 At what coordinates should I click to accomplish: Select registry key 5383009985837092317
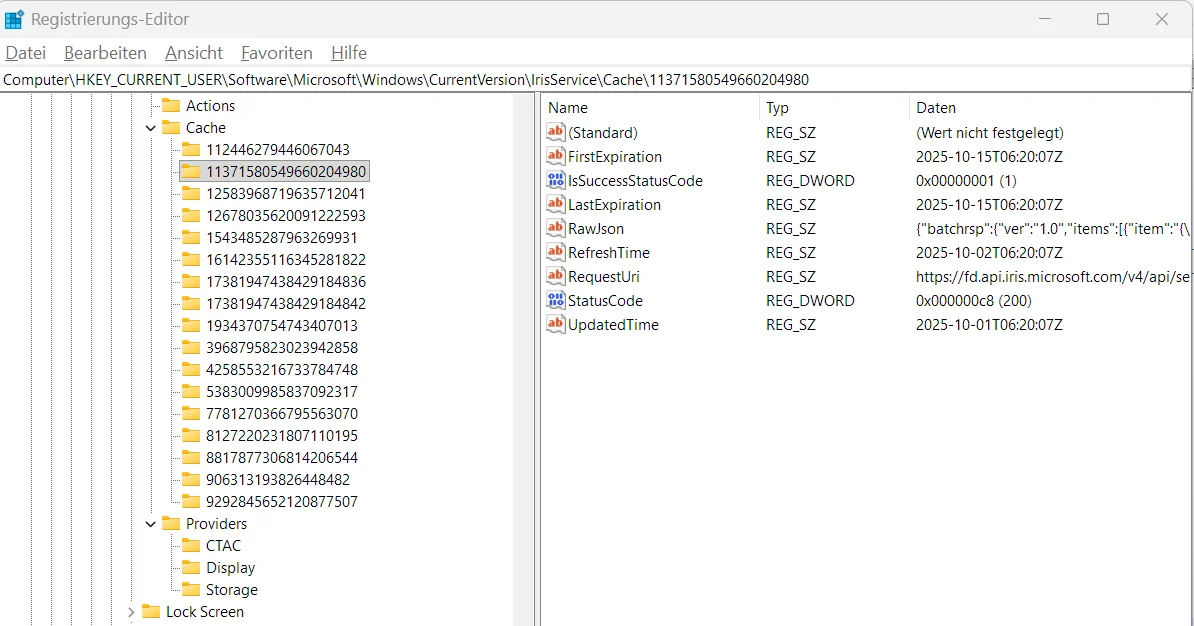pos(282,392)
